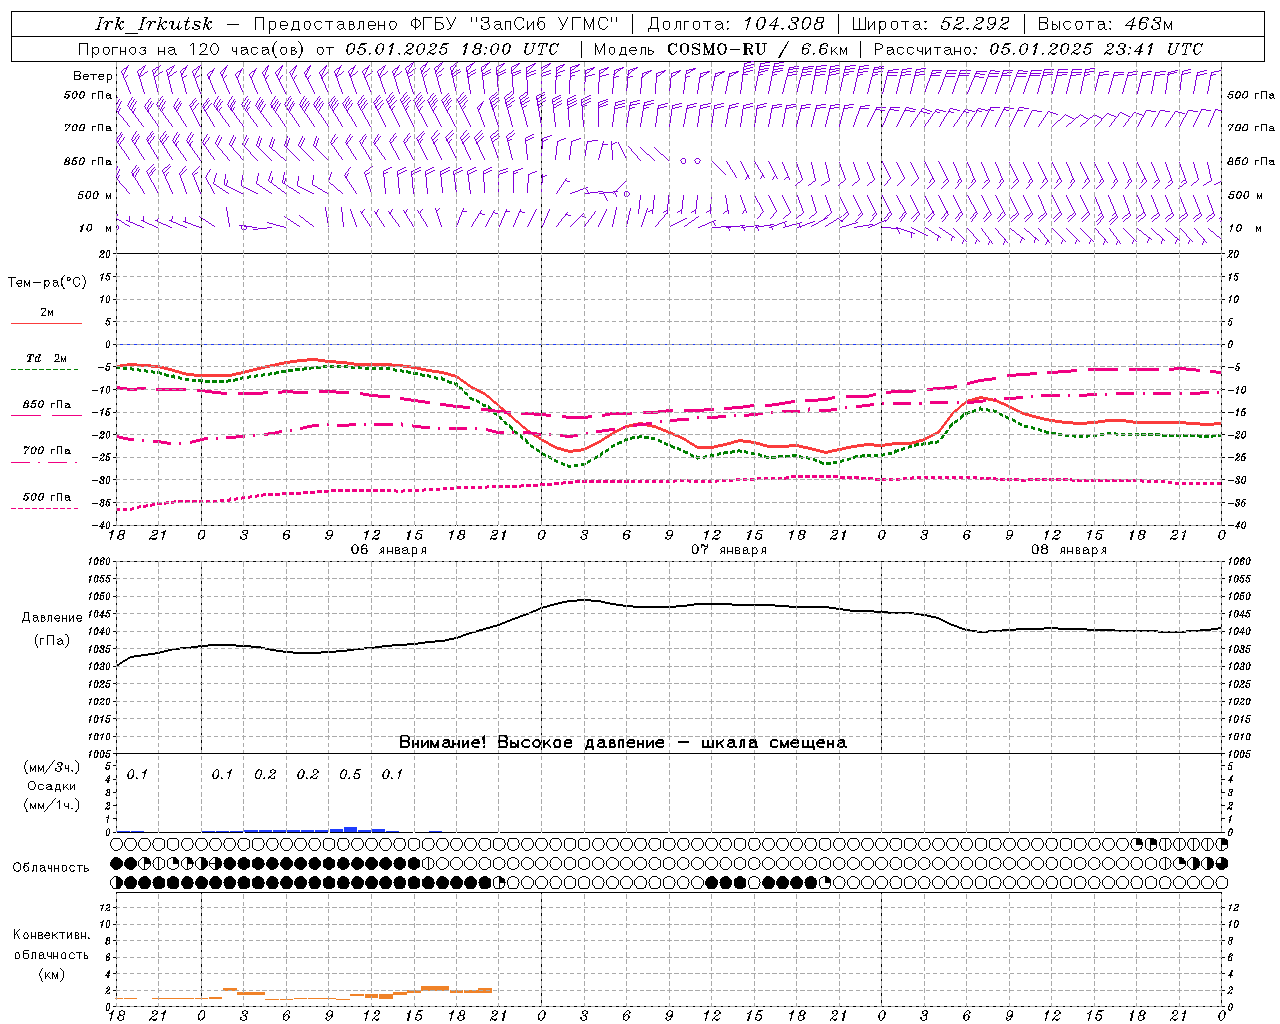Click the 2м temperature legend entry
The image size is (1280, 1024).
point(47,312)
